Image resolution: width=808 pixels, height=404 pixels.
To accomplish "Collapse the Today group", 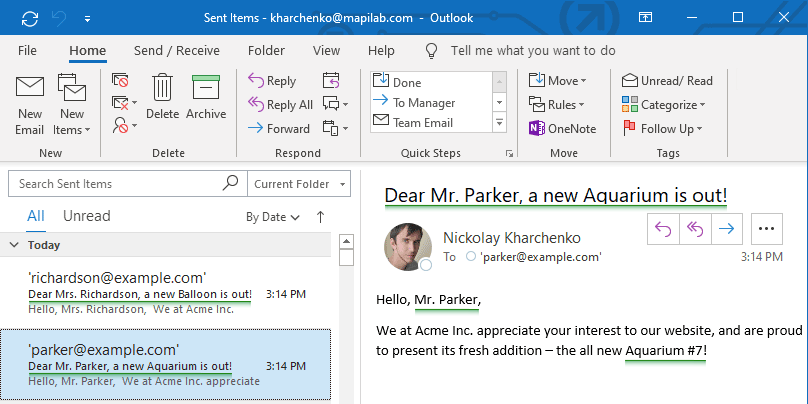I will pos(15,245).
